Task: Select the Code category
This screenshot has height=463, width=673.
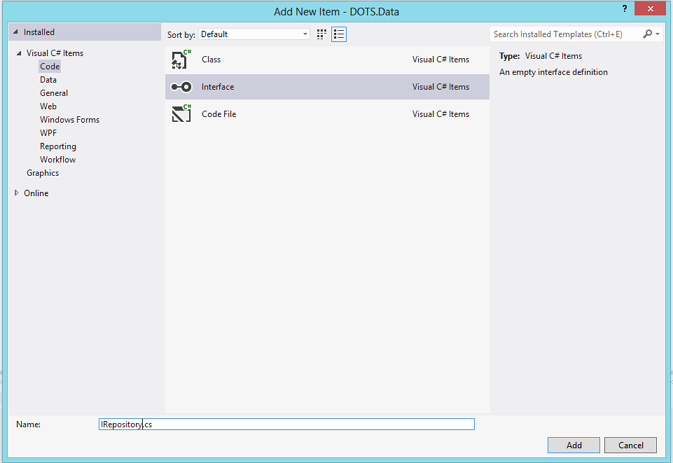Action: click(x=50, y=67)
